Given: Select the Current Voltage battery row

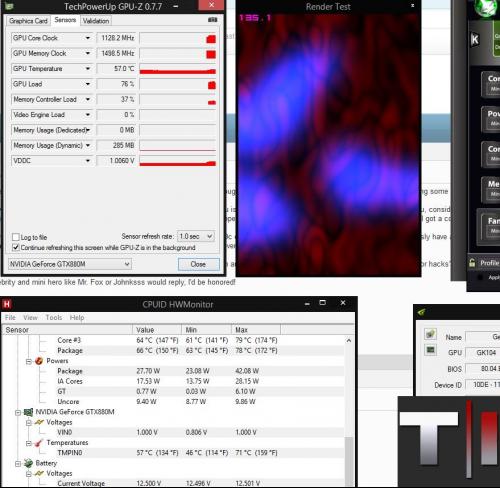Looking at the screenshot, I should click(173, 483).
